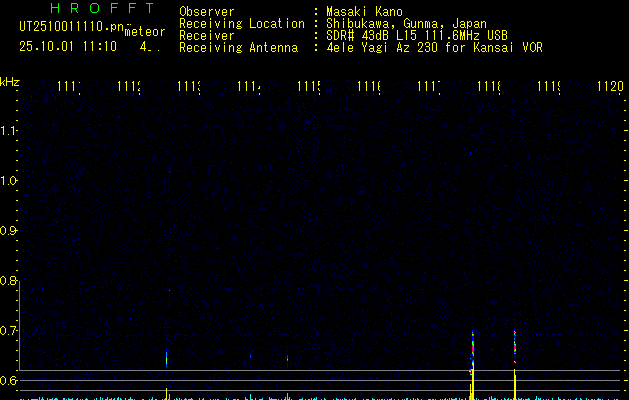Click the 0.8 frequency axis label

(8, 281)
